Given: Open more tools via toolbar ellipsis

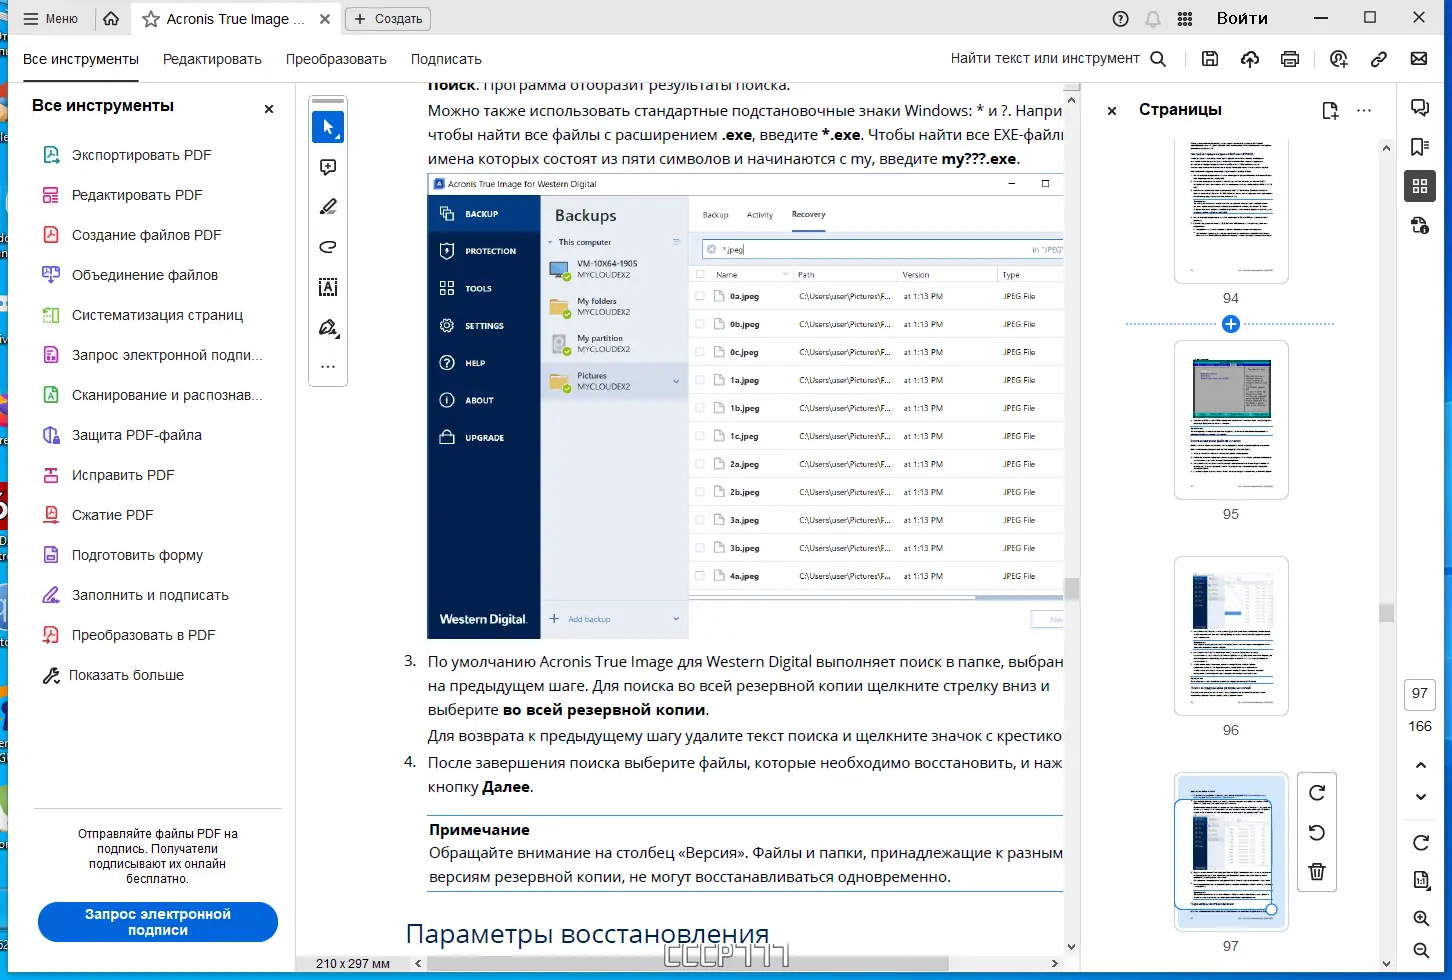Looking at the screenshot, I should coord(328,367).
